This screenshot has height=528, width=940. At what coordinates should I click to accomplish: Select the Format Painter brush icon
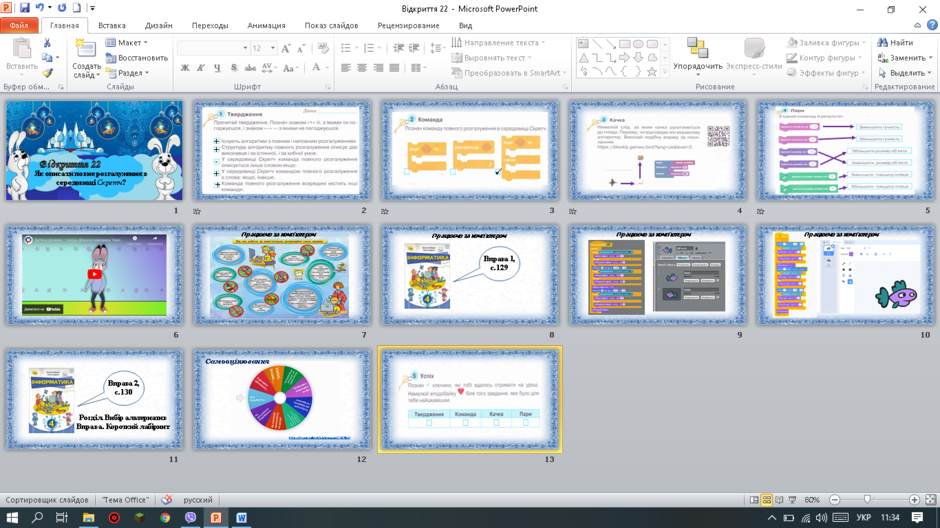(x=47, y=73)
